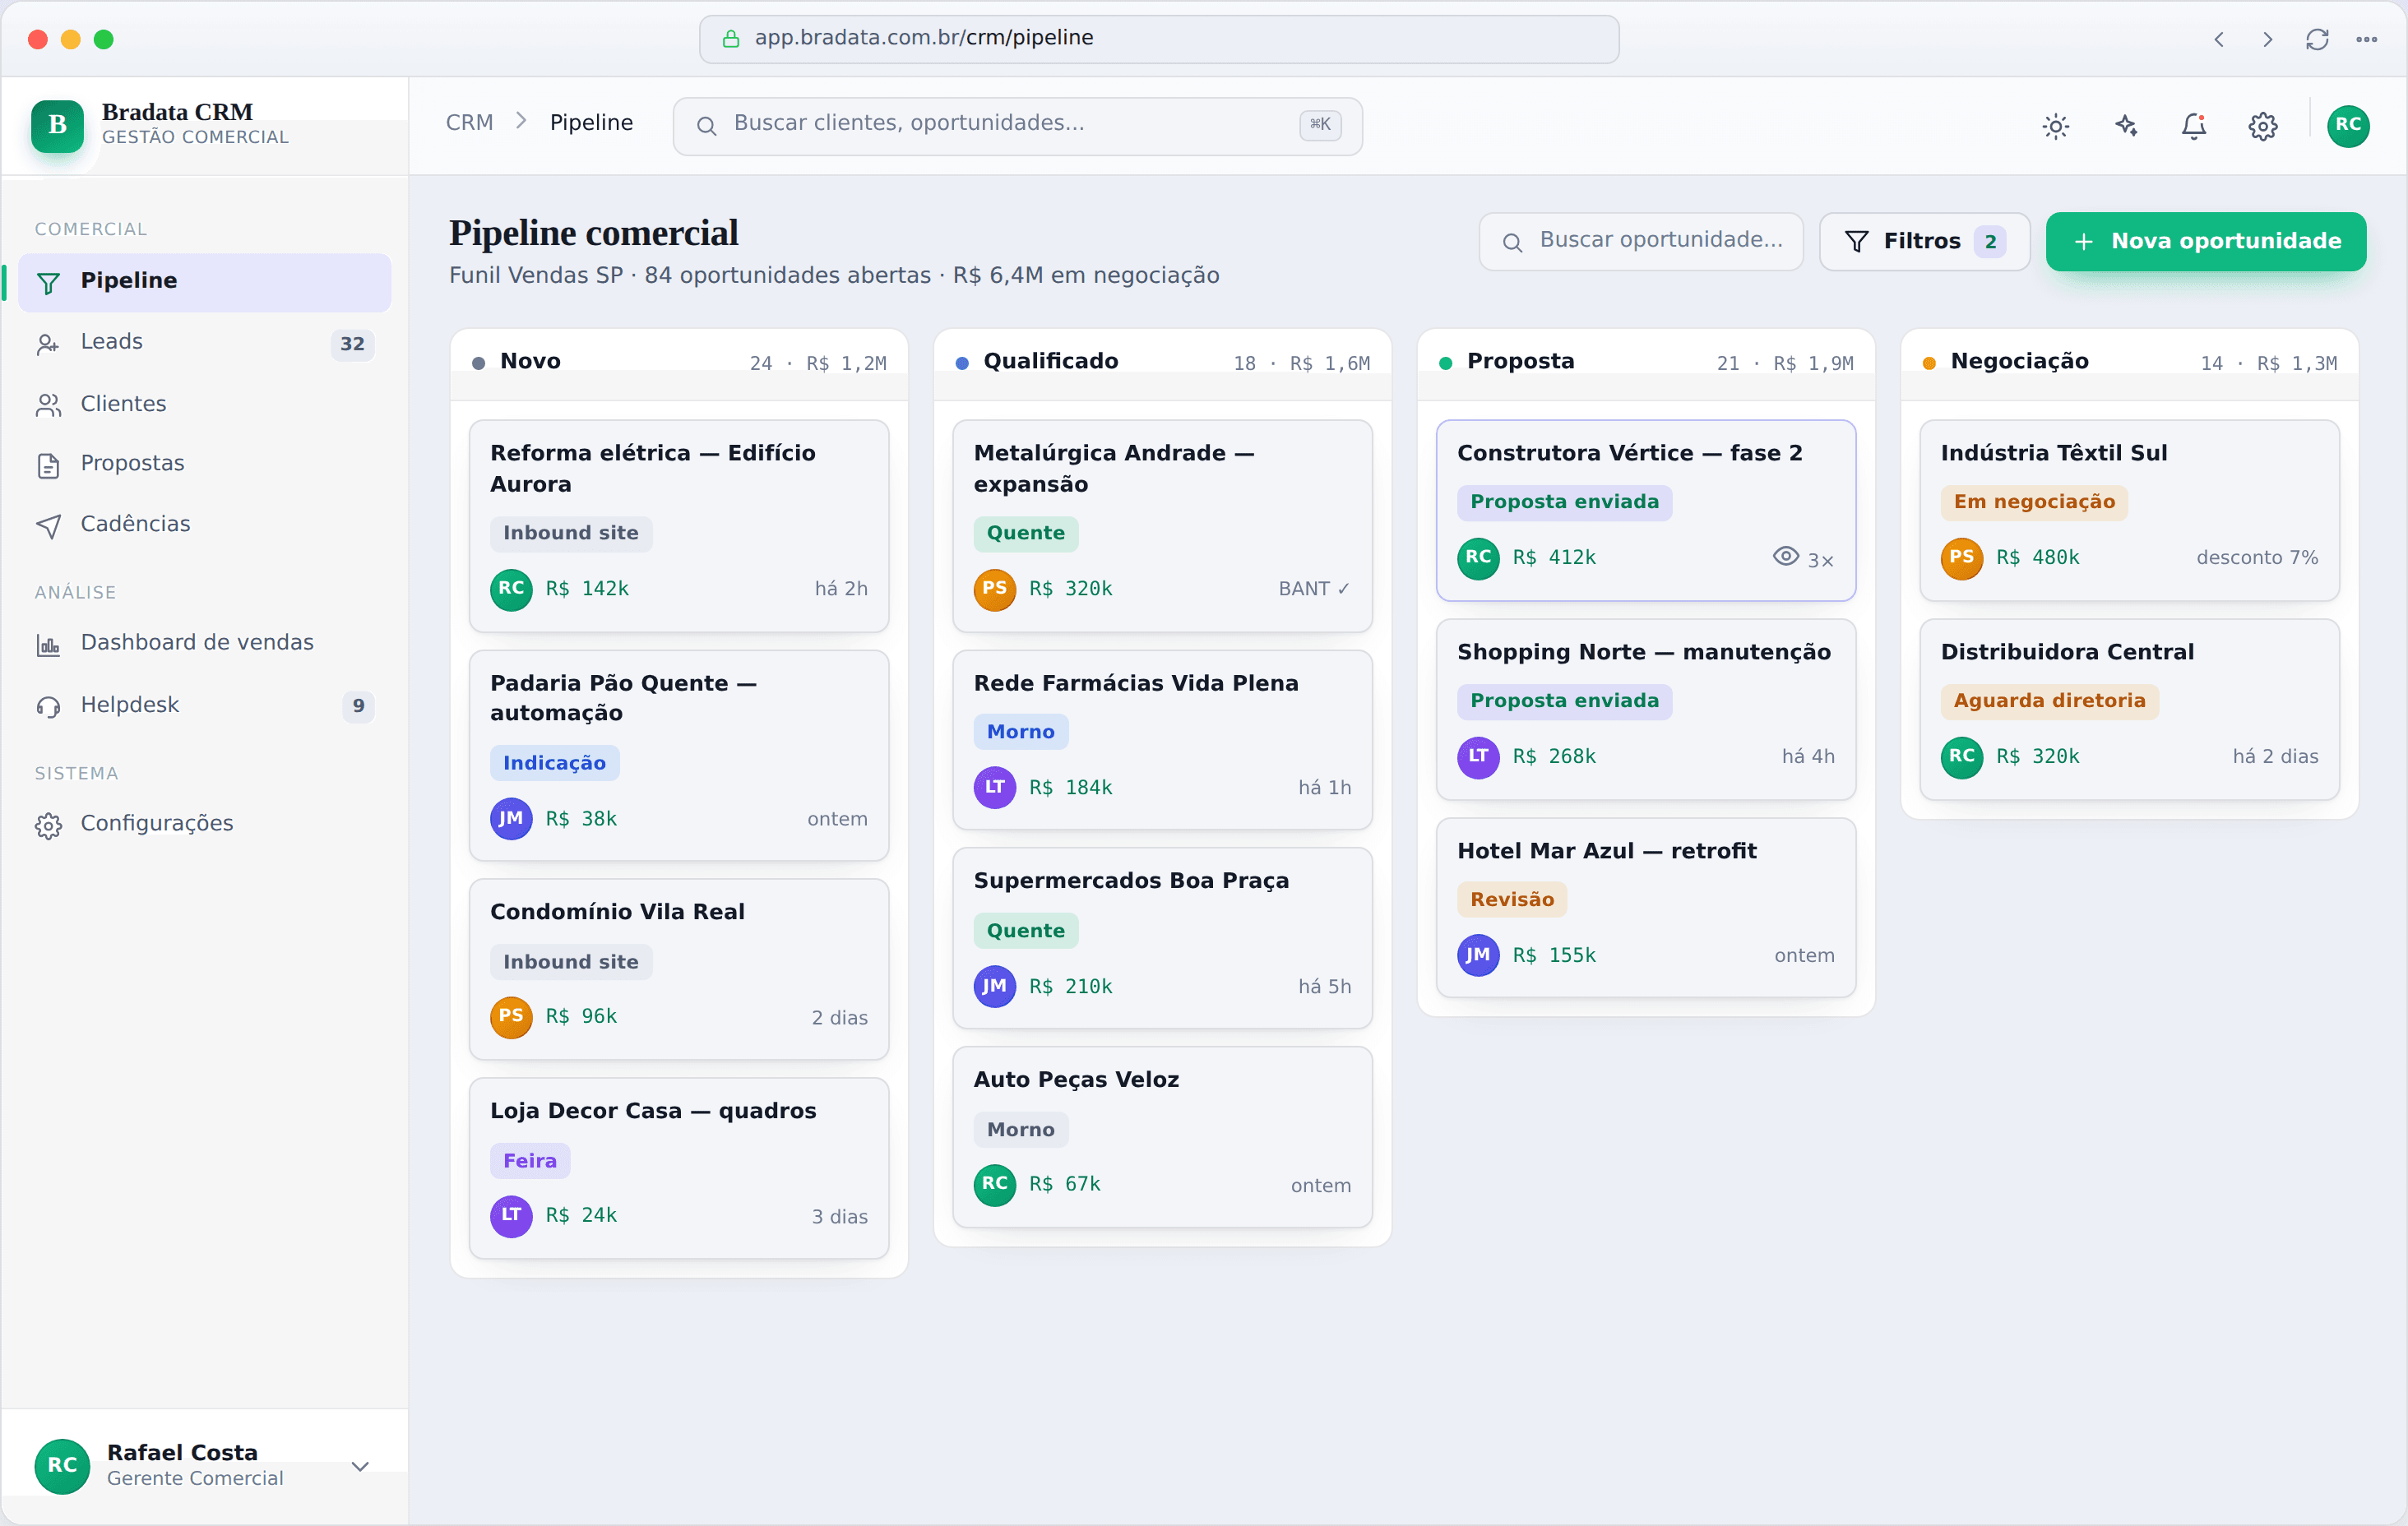Click JM avatar on Hotel Mar Azul card
Screen dimensions: 2408x1526
1478,955
